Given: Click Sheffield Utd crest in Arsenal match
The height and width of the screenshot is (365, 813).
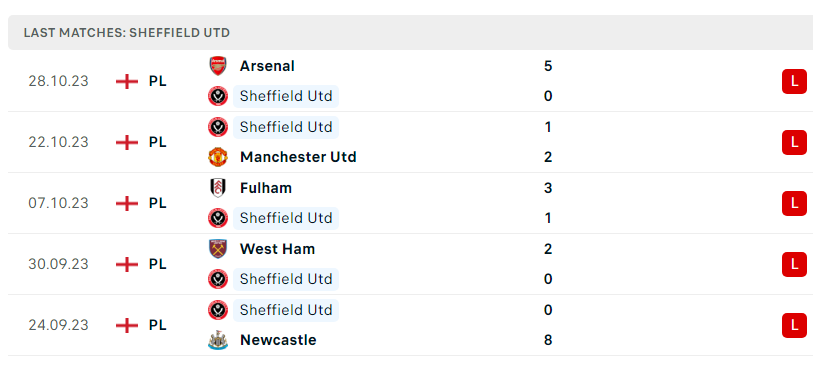Looking at the screenshot, I should coord(218,96).
